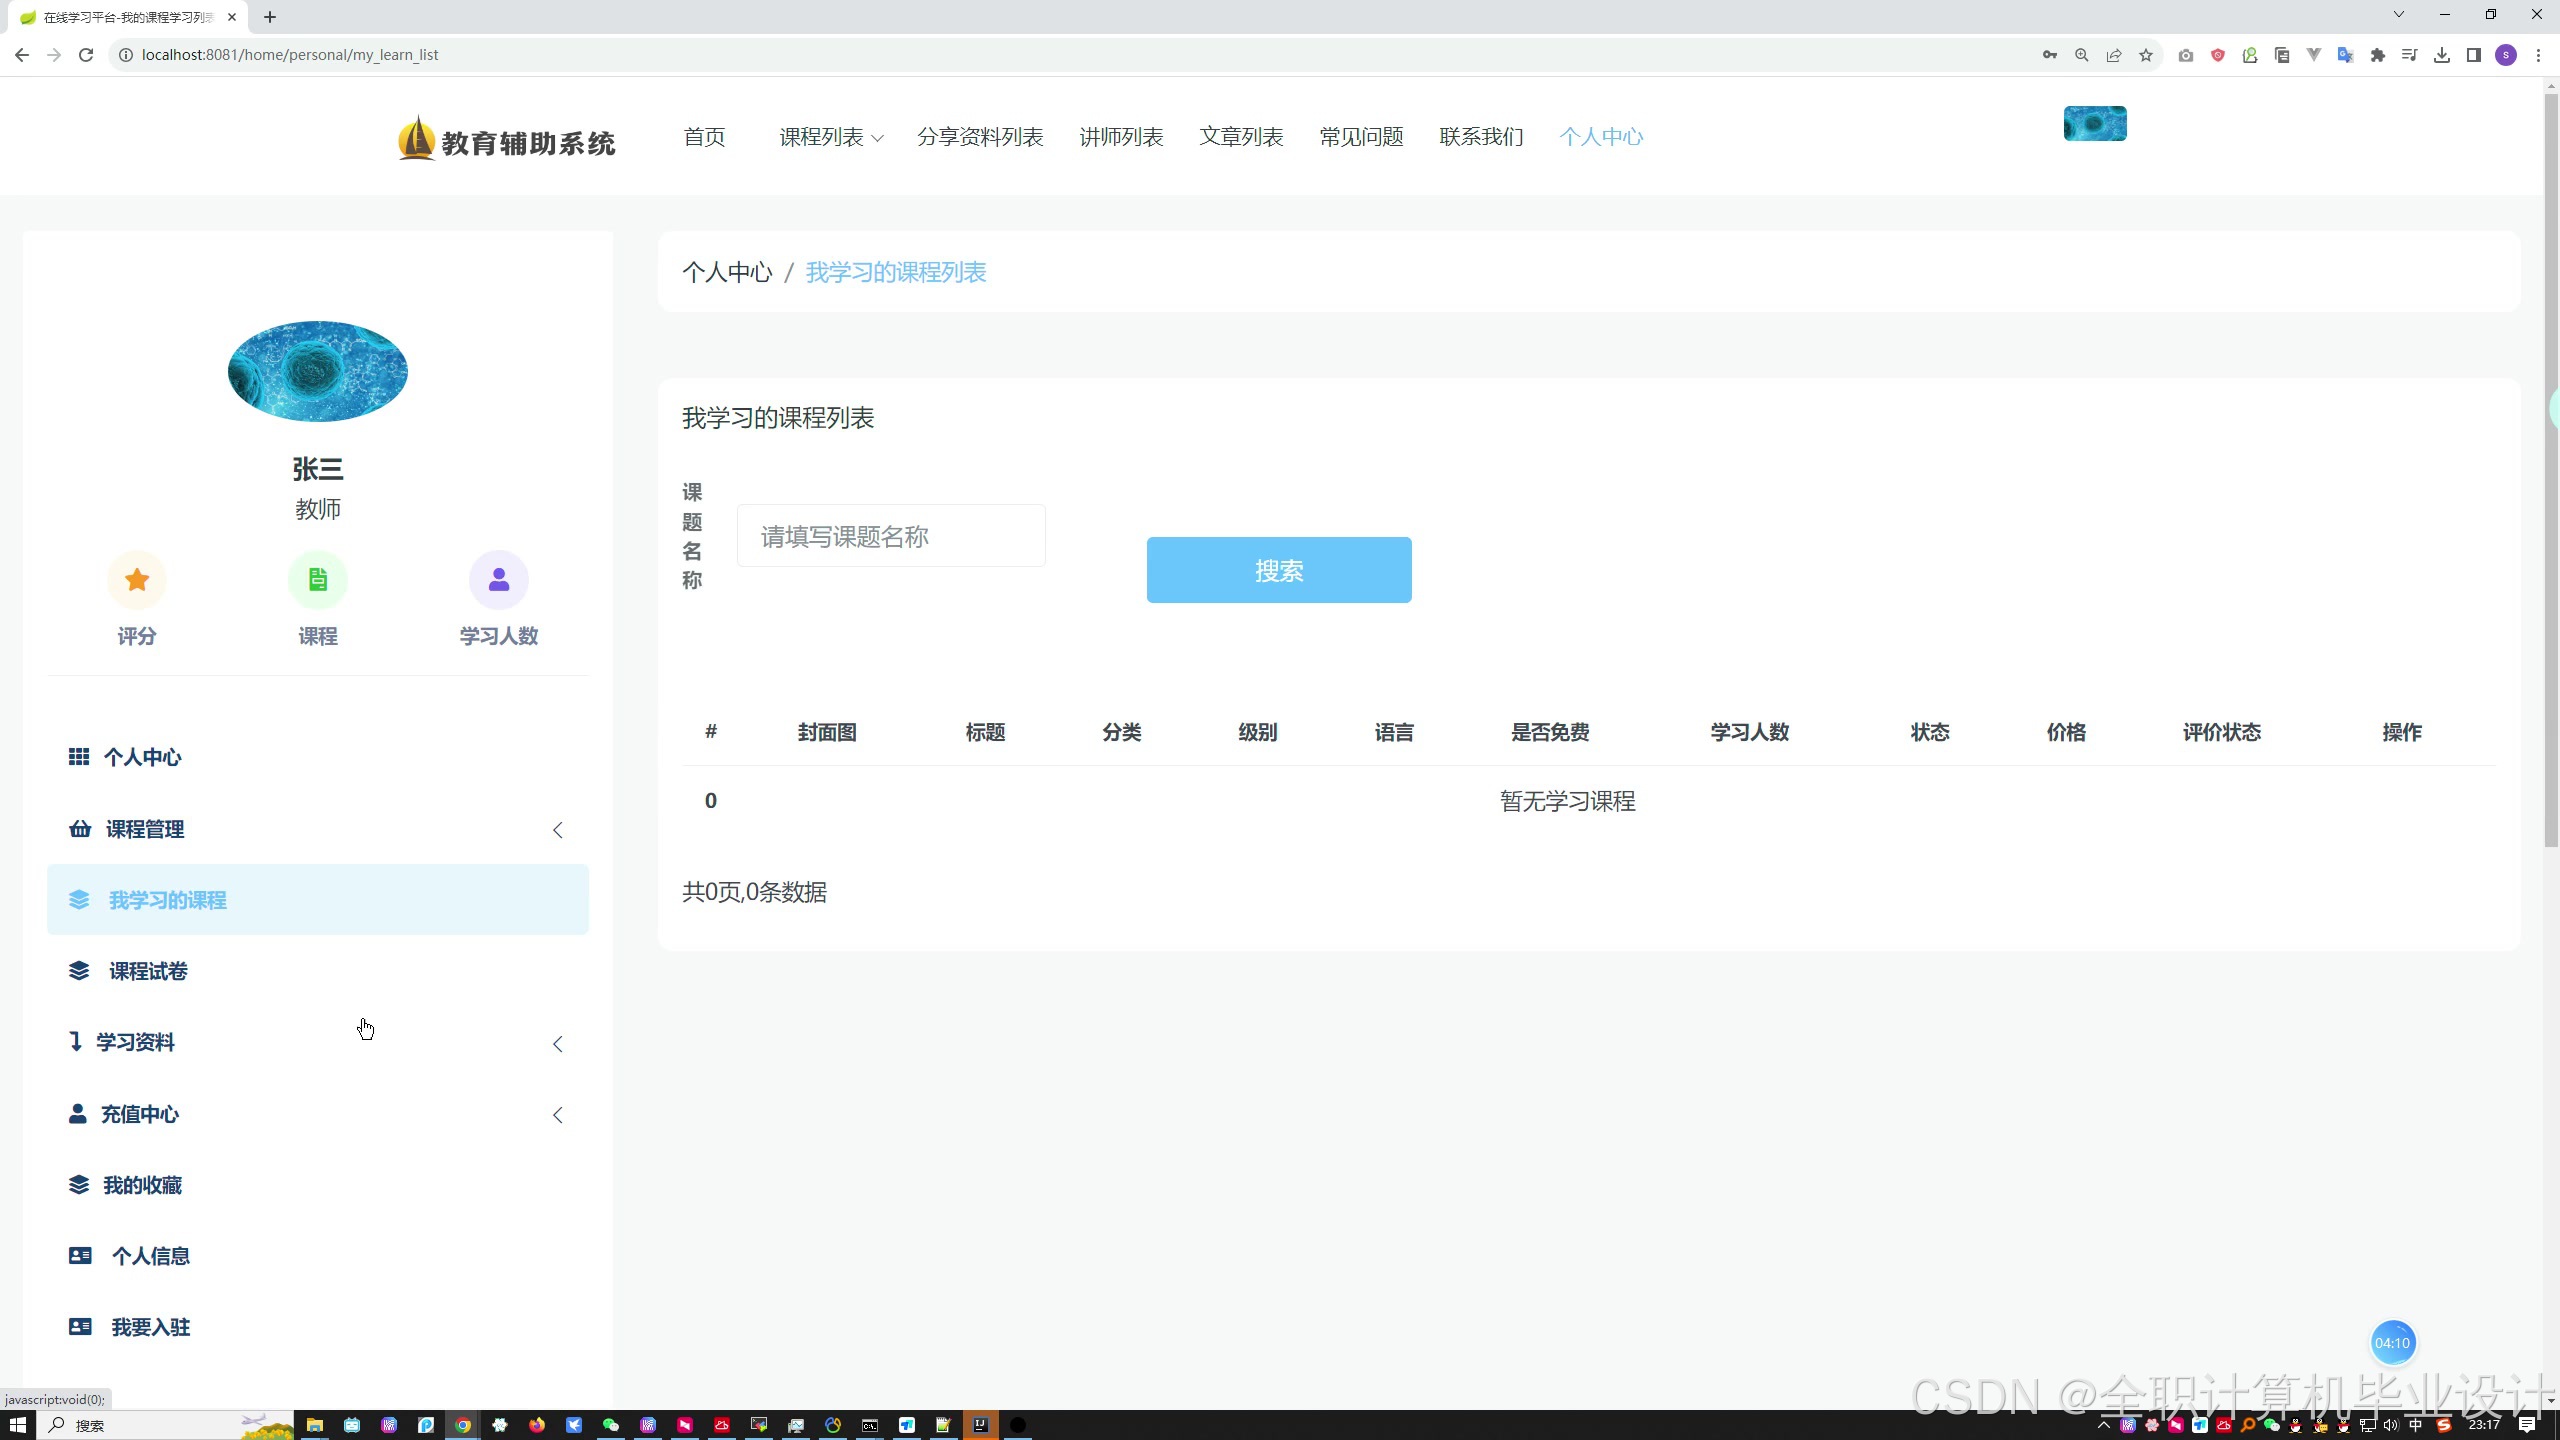Click the Windows Start button
2560x1440 pixels.
coord(18,1425)
